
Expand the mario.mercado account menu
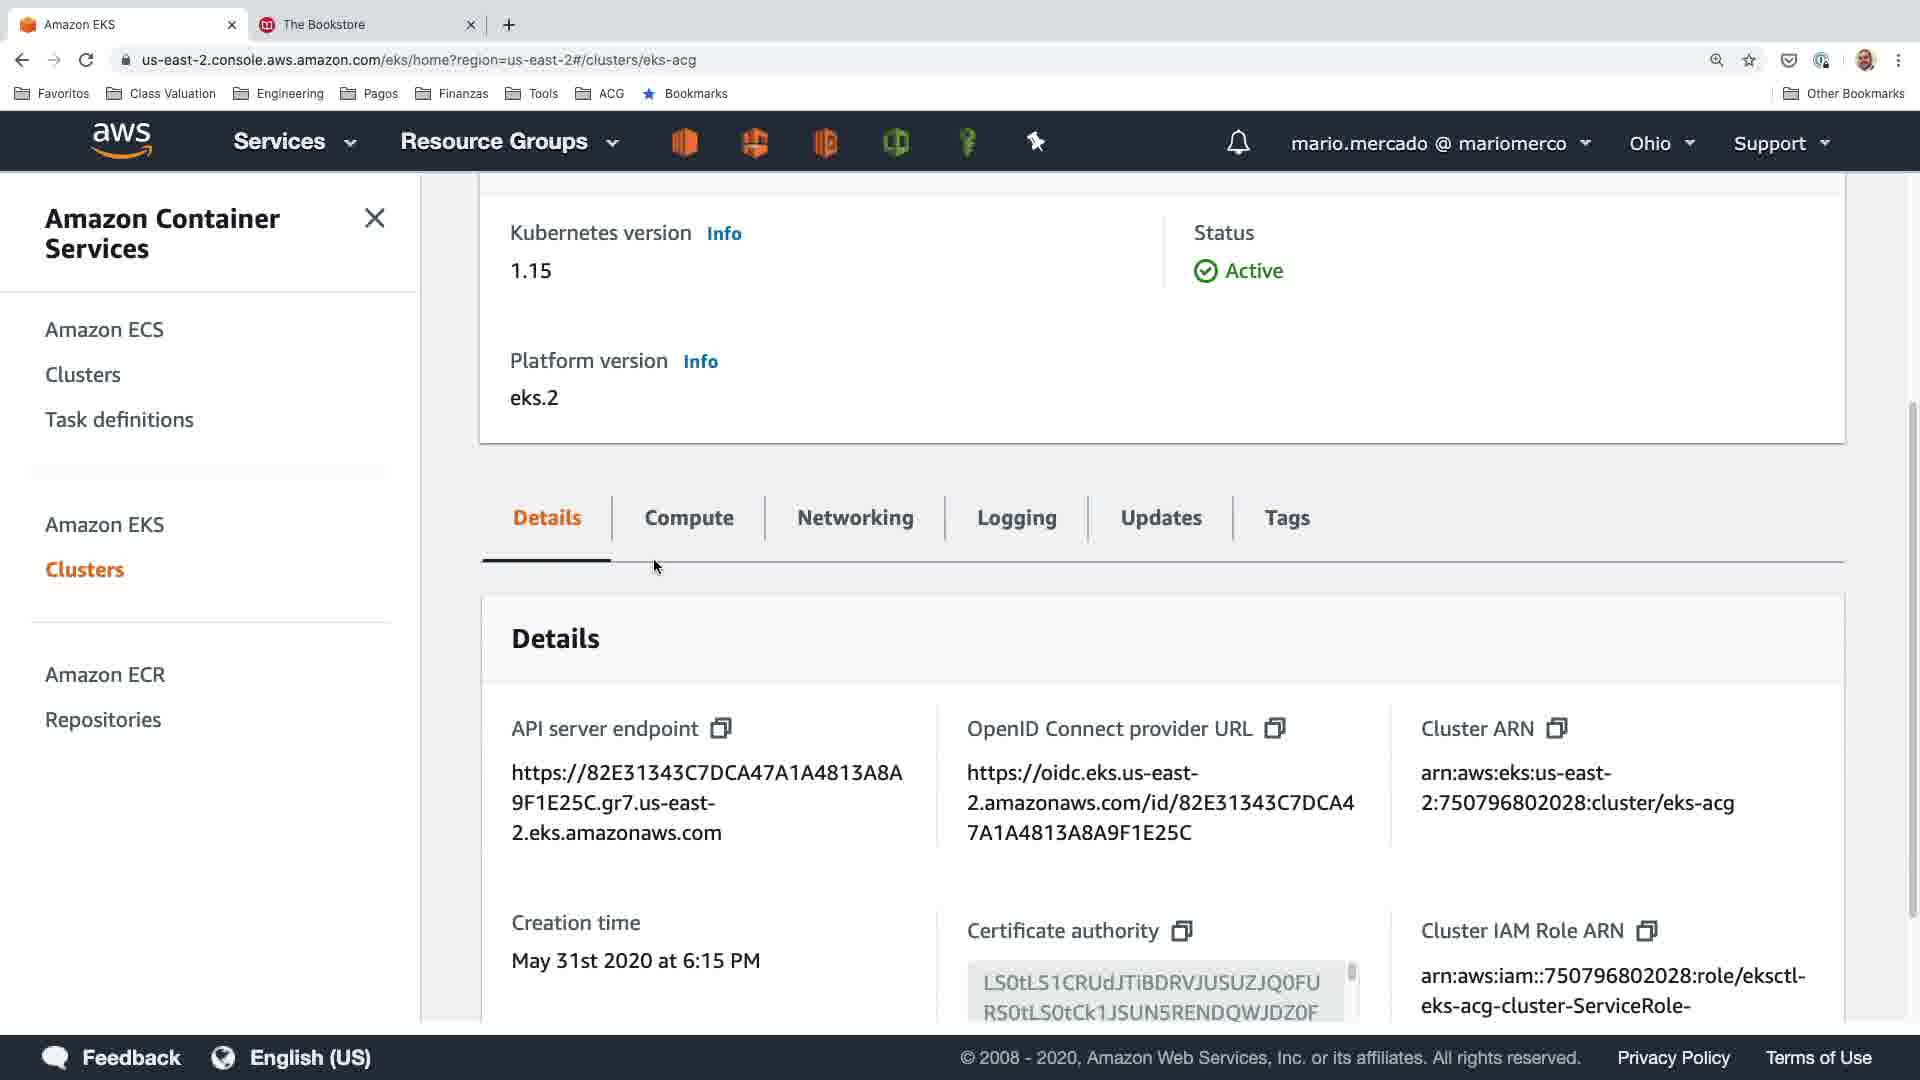[x=1440, y=143]
